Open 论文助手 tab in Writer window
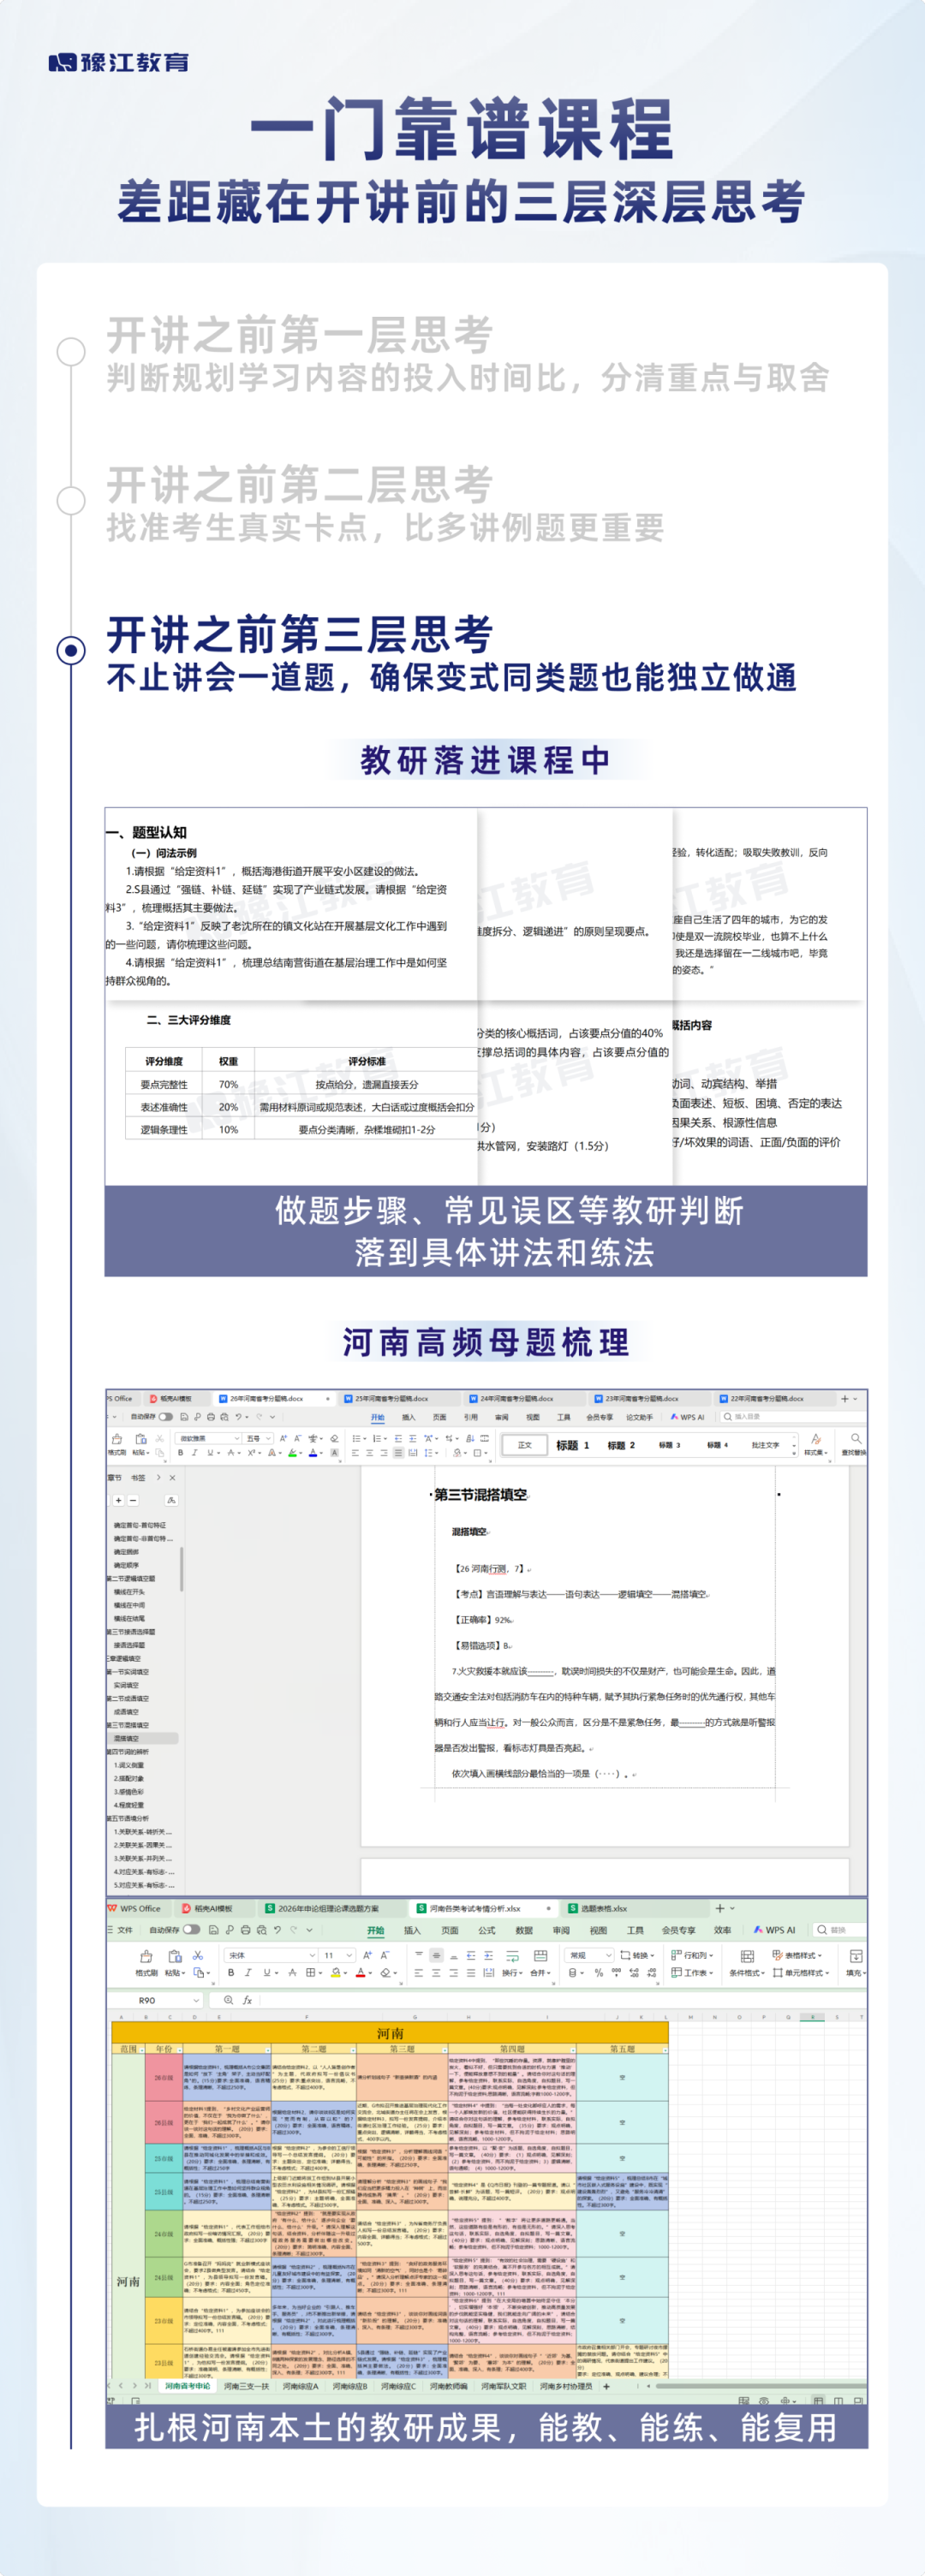Screen dimensions: 925x2576 [639, 1417]
